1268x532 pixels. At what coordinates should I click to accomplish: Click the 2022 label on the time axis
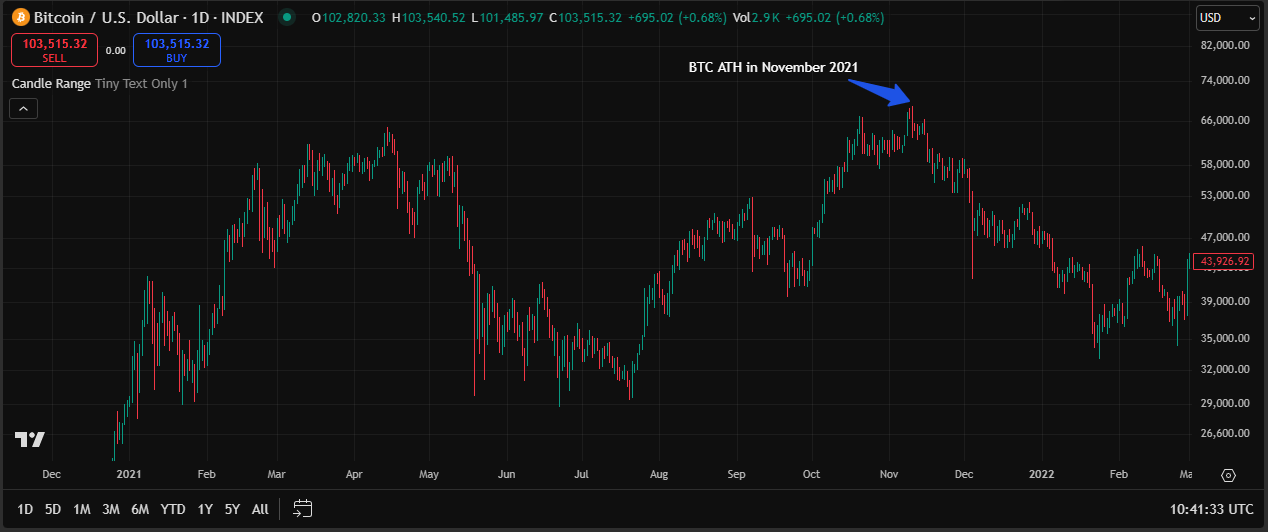[1042, 474]
